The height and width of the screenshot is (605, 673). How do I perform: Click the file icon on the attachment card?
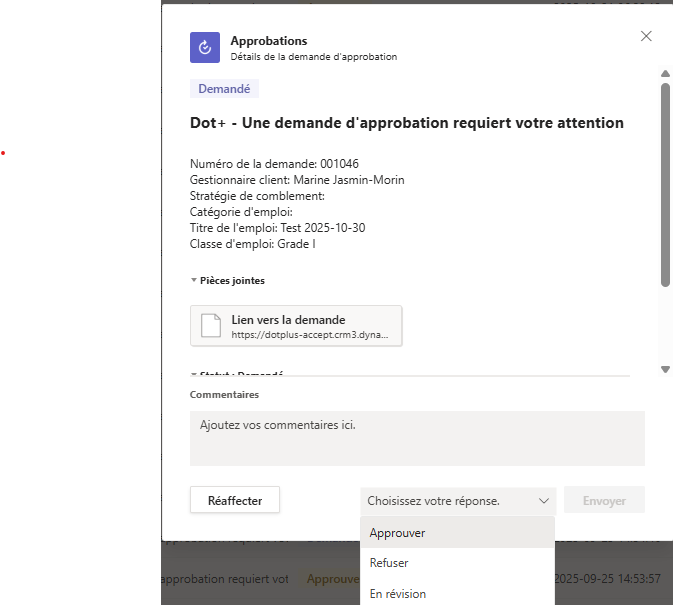point(210,326)
